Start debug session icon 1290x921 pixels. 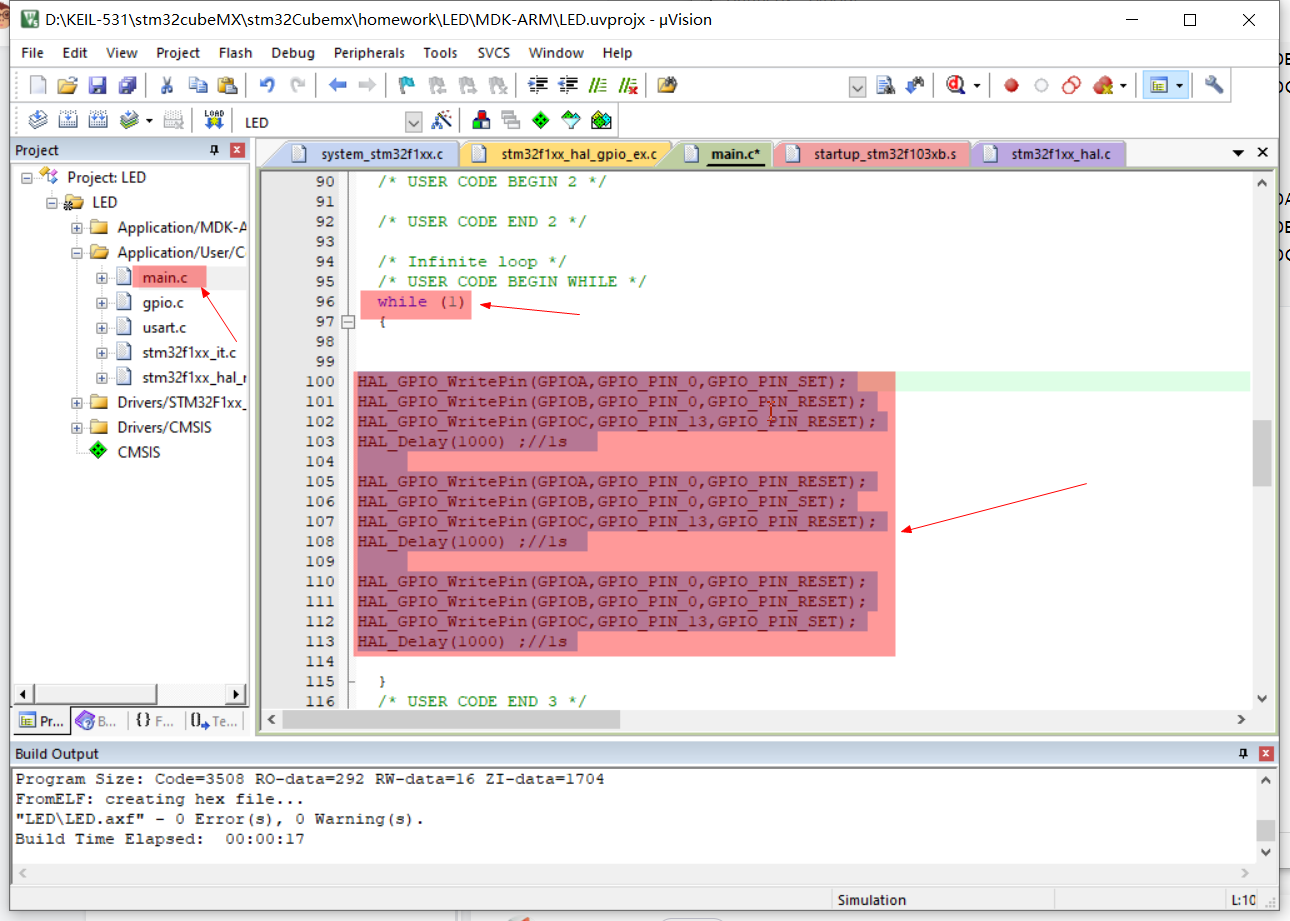point(954,86)
